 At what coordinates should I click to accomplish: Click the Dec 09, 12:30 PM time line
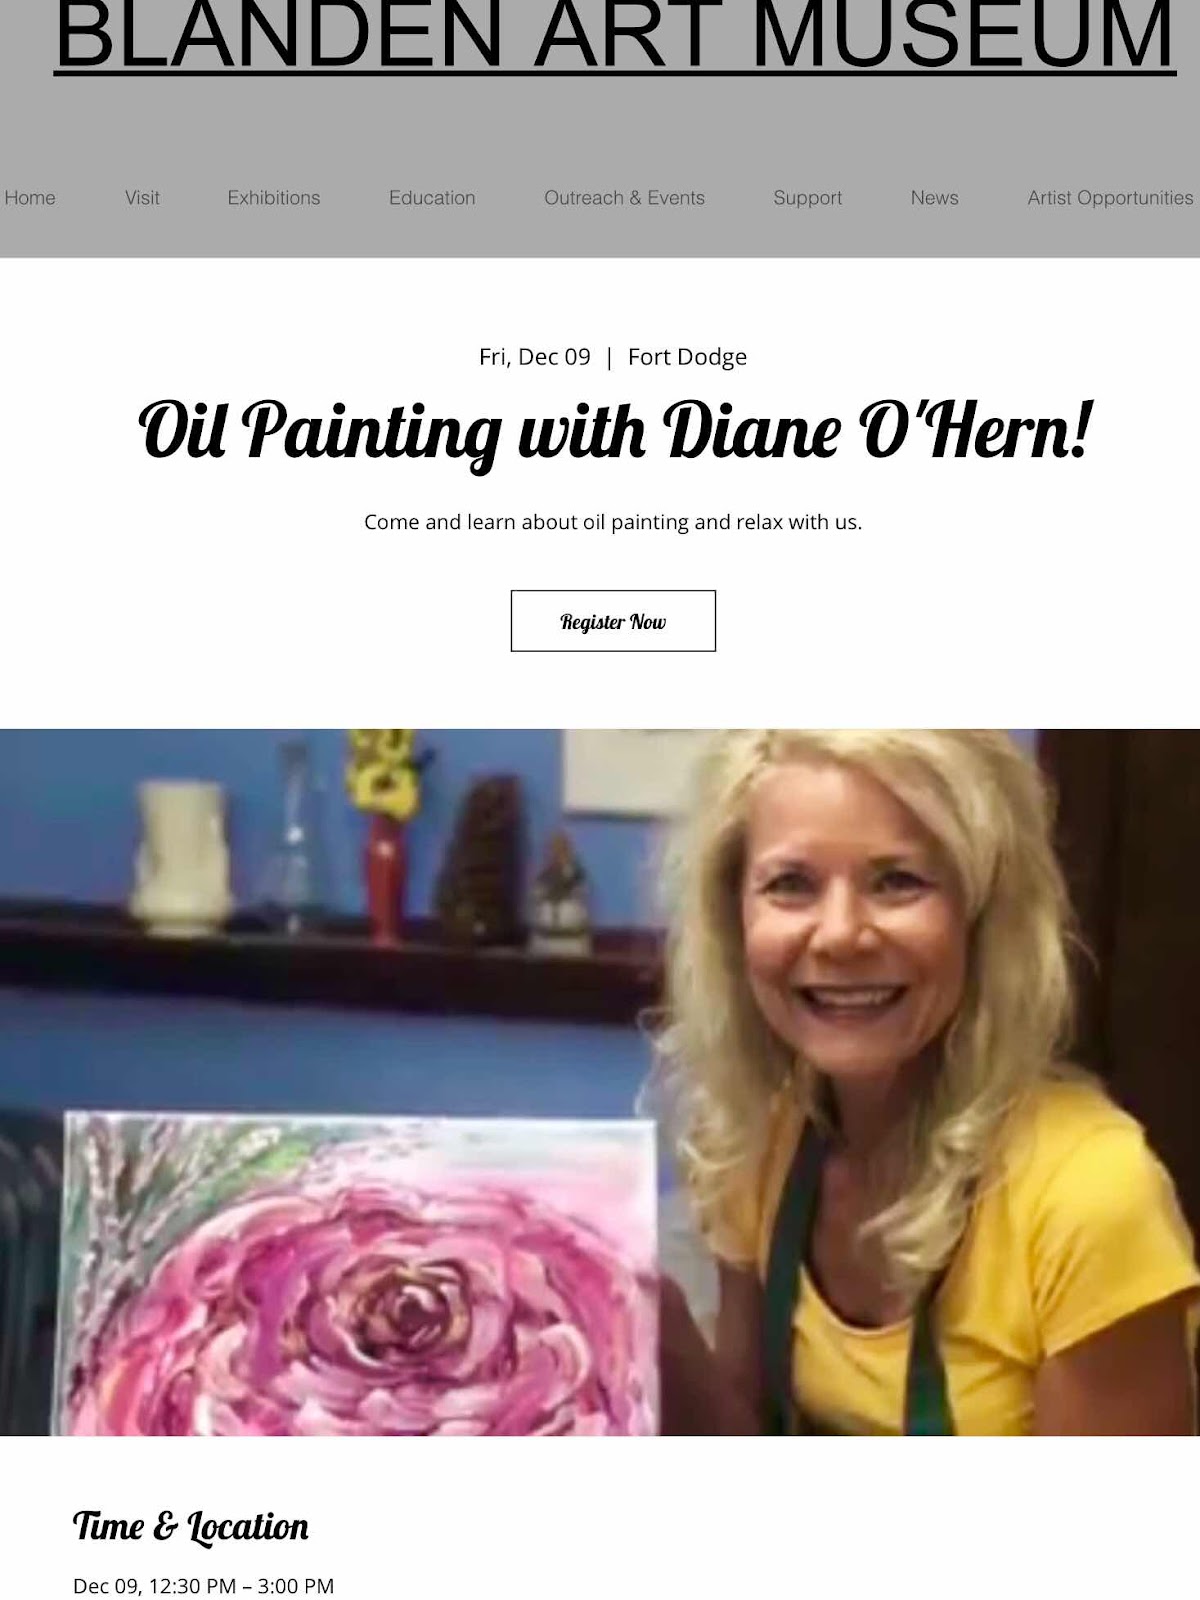[x=203, y=1586]
